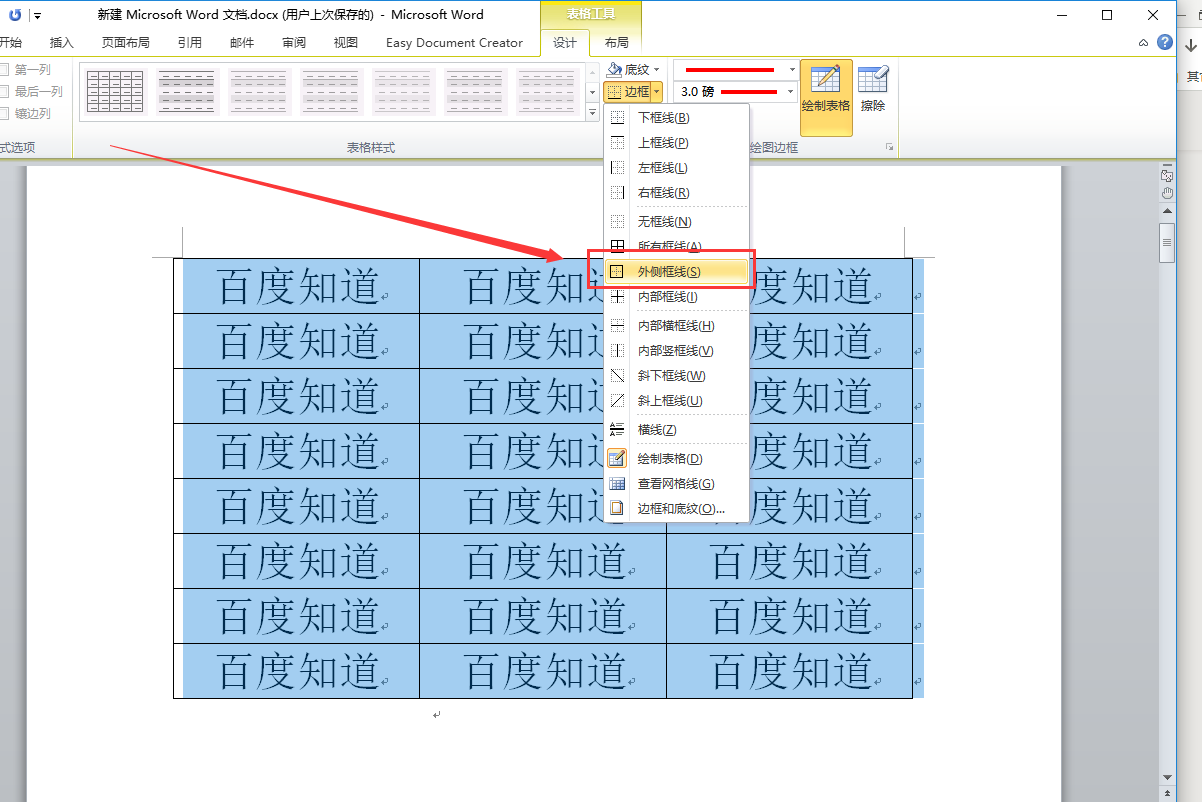Click the vertical scrollbar down arrow

pyautogui.click(x=1166, y=776)
